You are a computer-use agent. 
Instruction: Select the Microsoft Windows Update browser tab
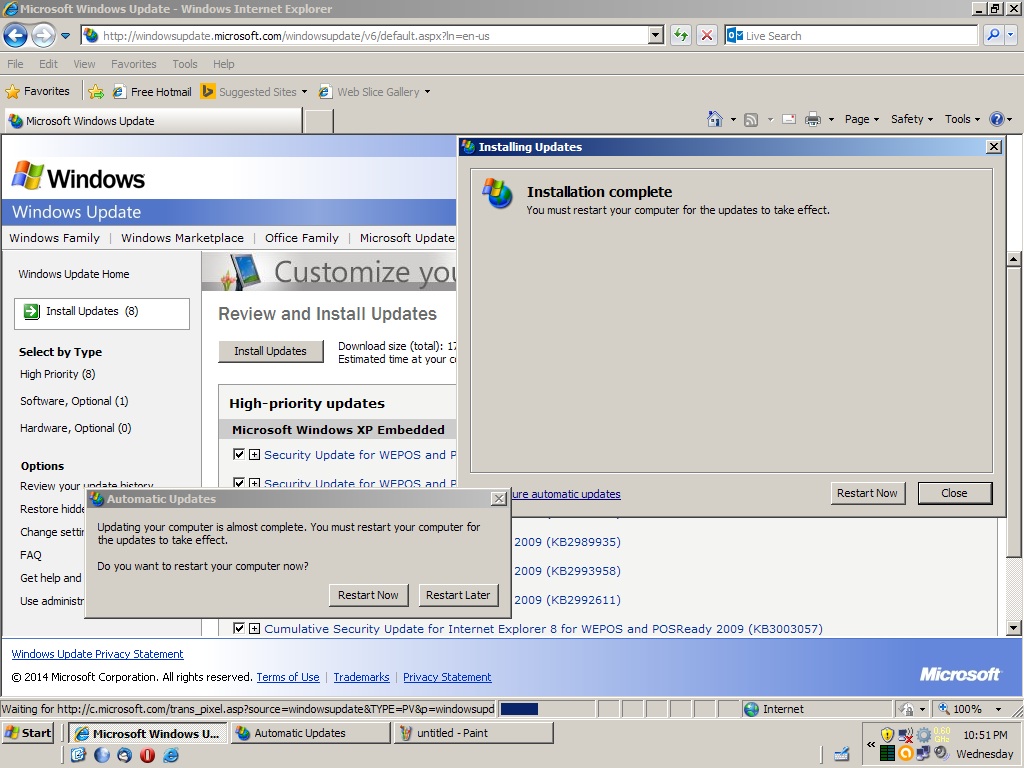[154, 121]
